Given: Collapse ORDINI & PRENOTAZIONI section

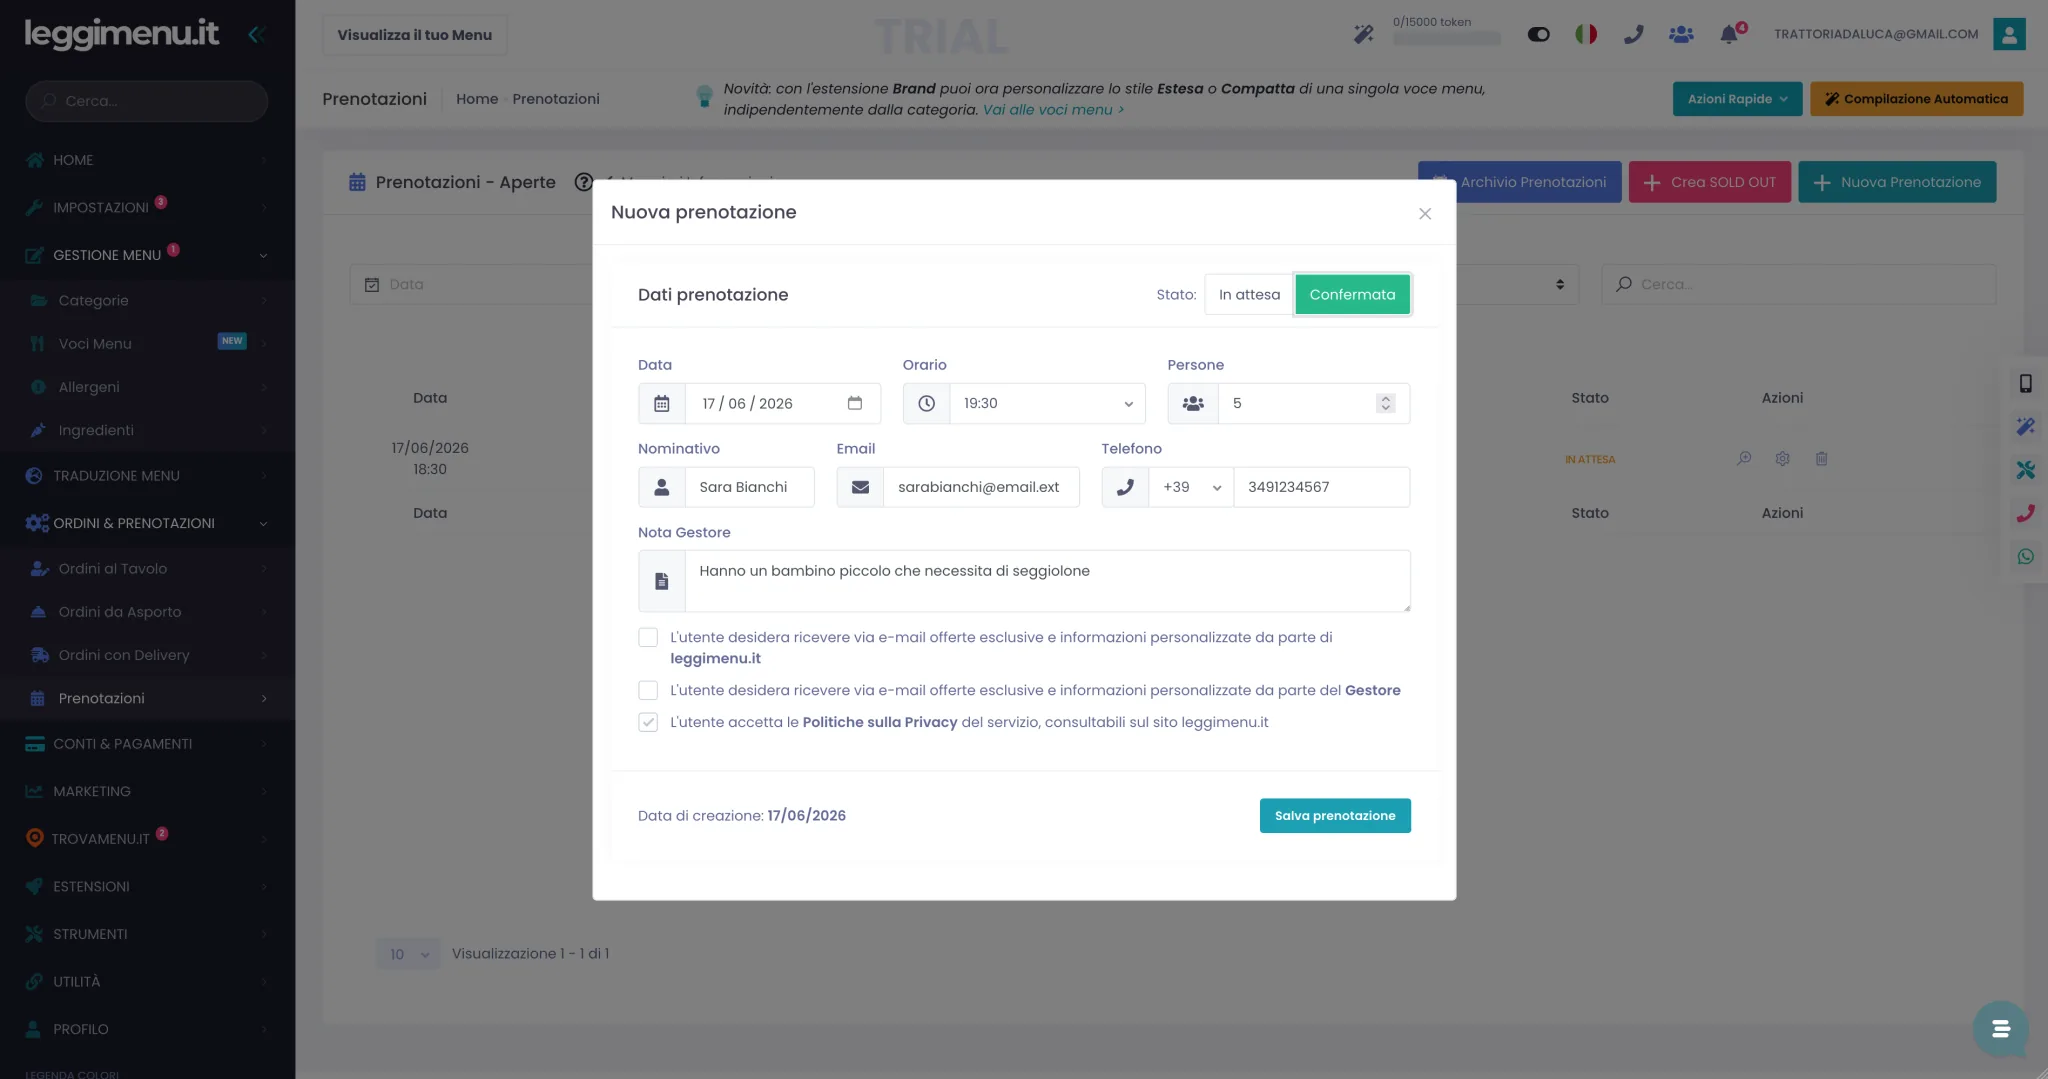Looking at the screenshot, I should (147, 523).
